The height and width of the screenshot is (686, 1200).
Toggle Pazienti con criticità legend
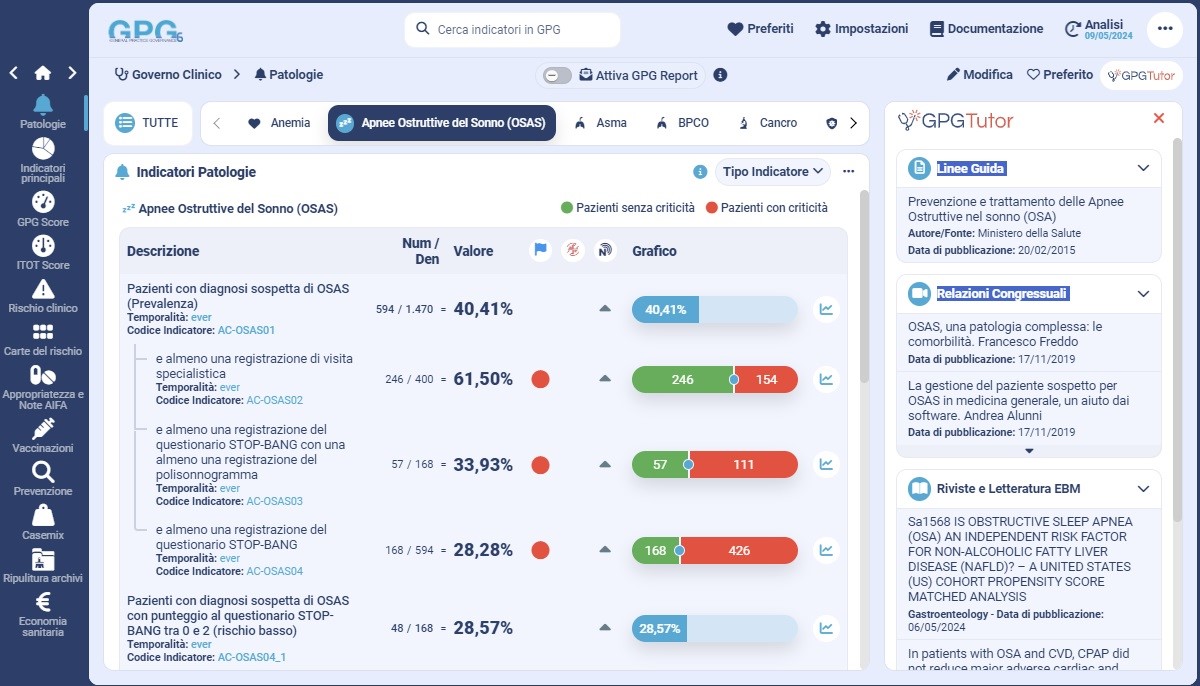(x=767, y=208)
